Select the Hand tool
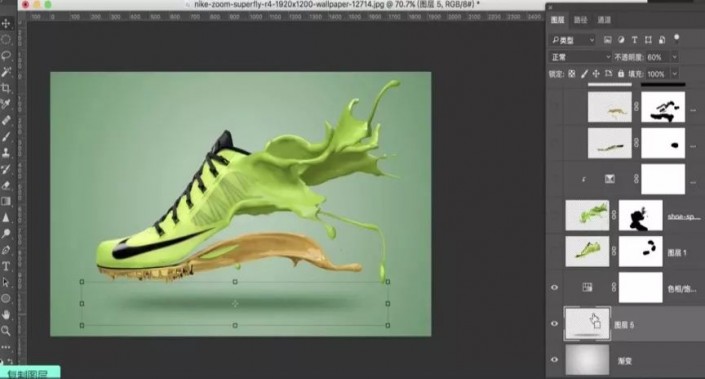This screenshot has width=705, height=379. tap(6, 315)
